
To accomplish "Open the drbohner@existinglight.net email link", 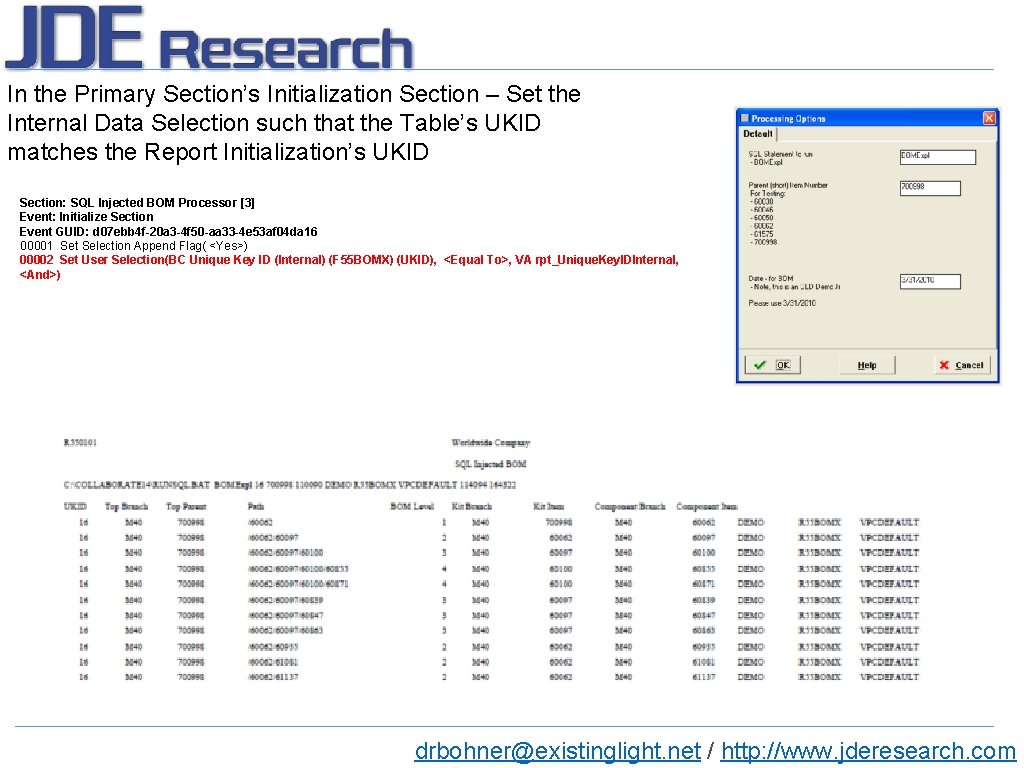I will 558,751.
